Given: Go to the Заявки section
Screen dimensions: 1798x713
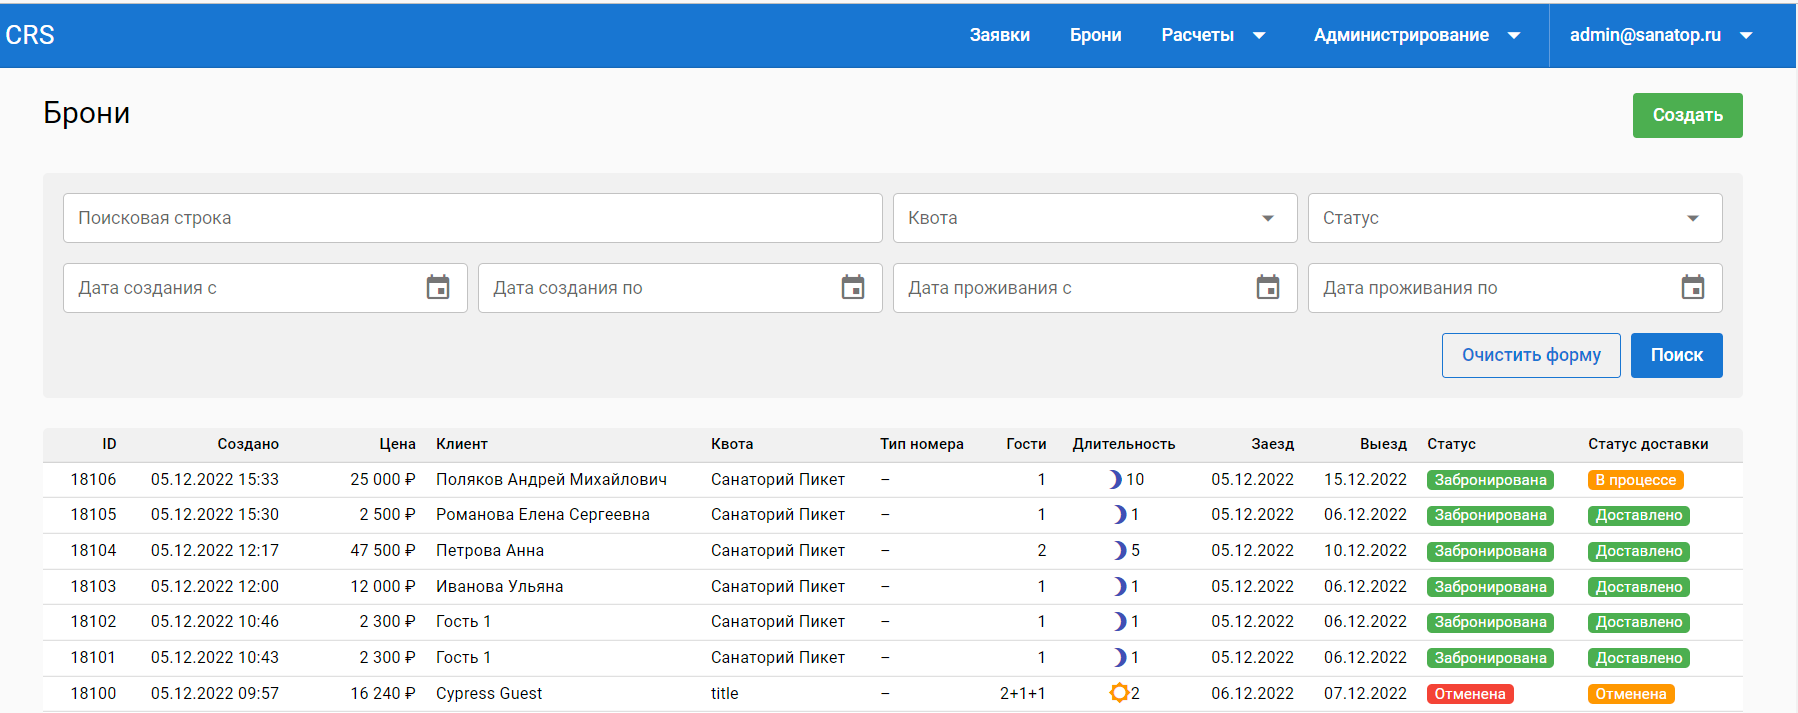Looking at the screenshot, I should (999, 35).
